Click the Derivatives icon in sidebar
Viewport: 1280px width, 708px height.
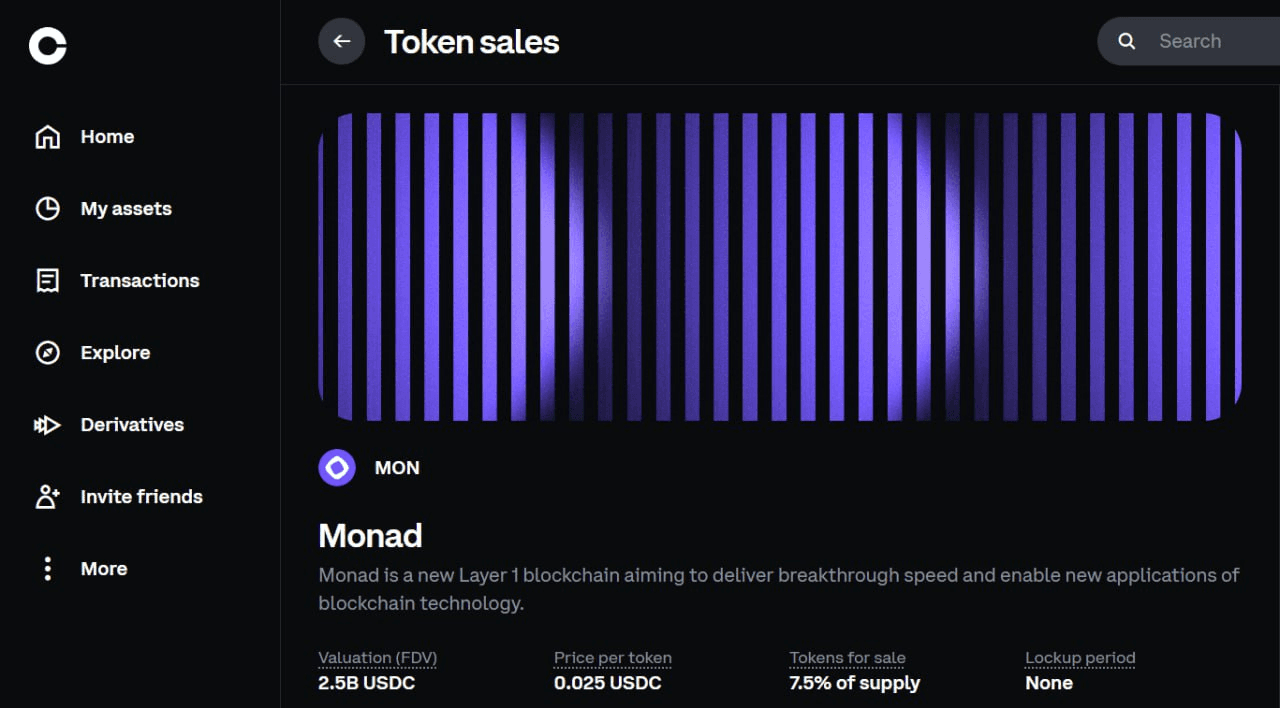pos(47,425)
